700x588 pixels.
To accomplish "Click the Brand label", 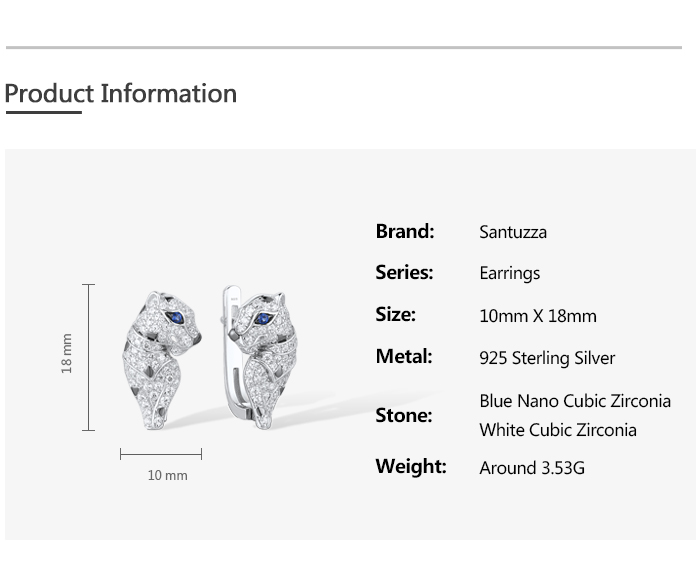I will pos(405,231).
